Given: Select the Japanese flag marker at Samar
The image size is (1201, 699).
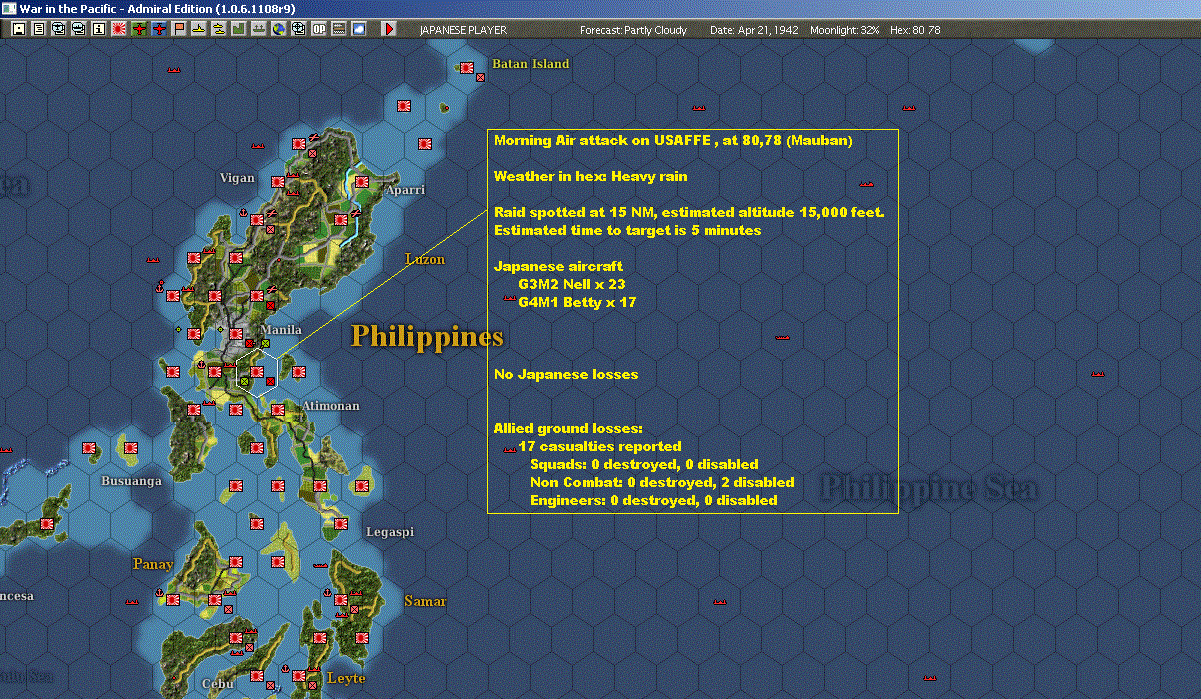Looking at the screenshot, I should tap(341, 600).
